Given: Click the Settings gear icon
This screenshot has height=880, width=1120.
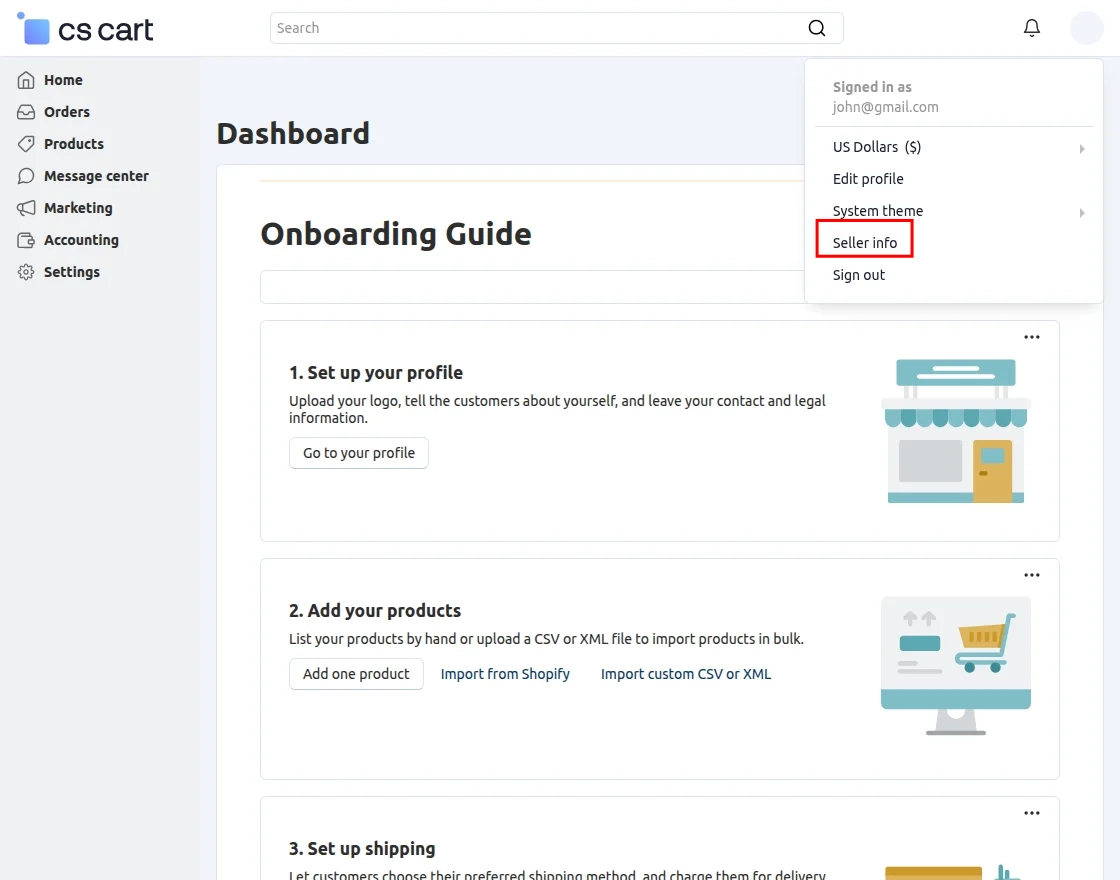Looking at the screenshot, I should coord(26,272).
